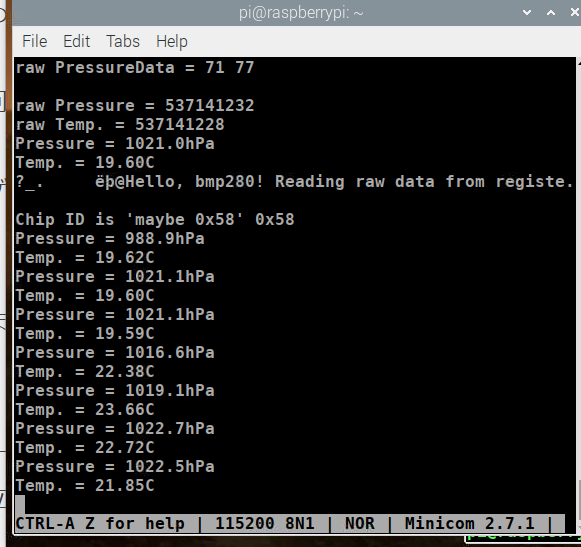Click the pi@raspberrypi title bar text

pos(301,13)
